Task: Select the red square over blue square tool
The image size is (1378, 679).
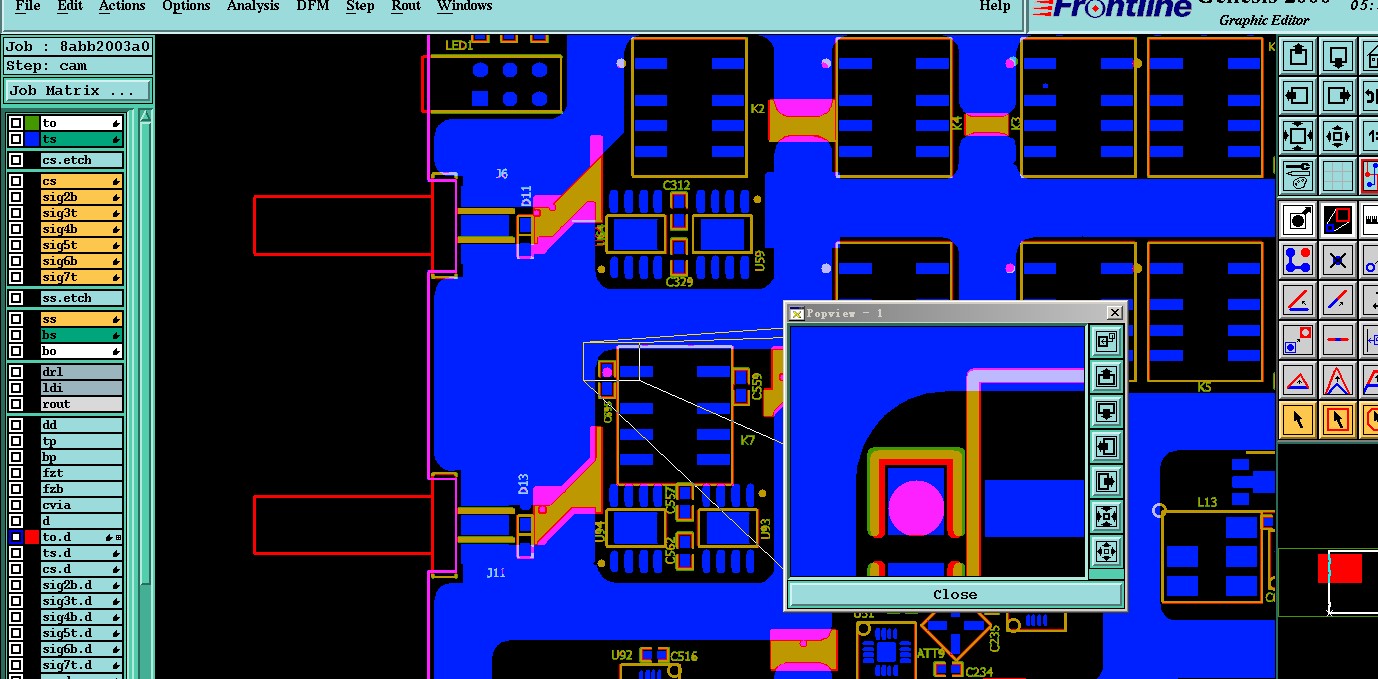Action: click(x=1298, y=339)
